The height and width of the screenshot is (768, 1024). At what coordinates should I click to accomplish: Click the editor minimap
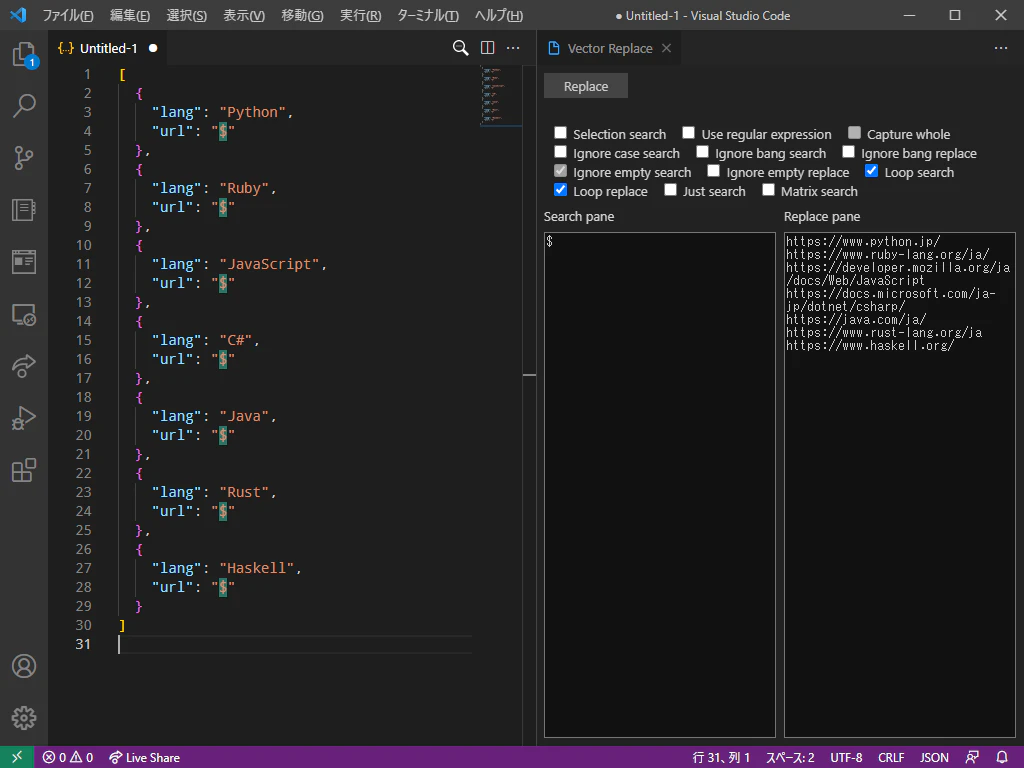point(500,96)
